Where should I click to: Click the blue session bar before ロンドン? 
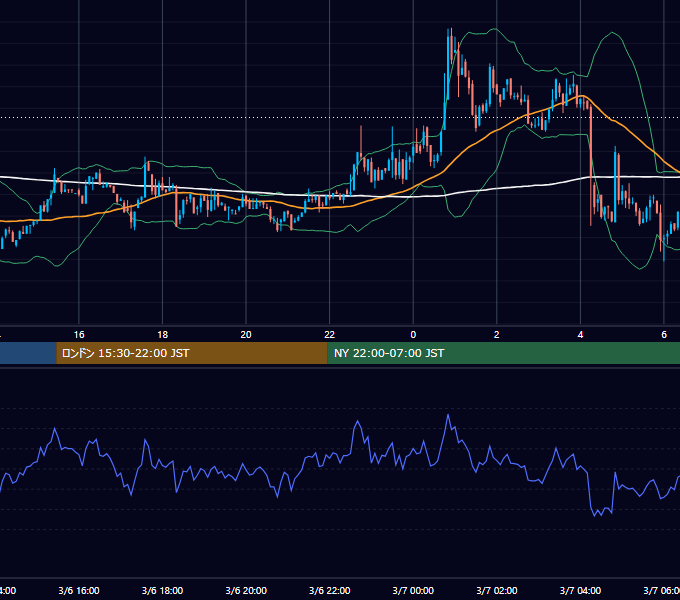[x=28, y=353]
